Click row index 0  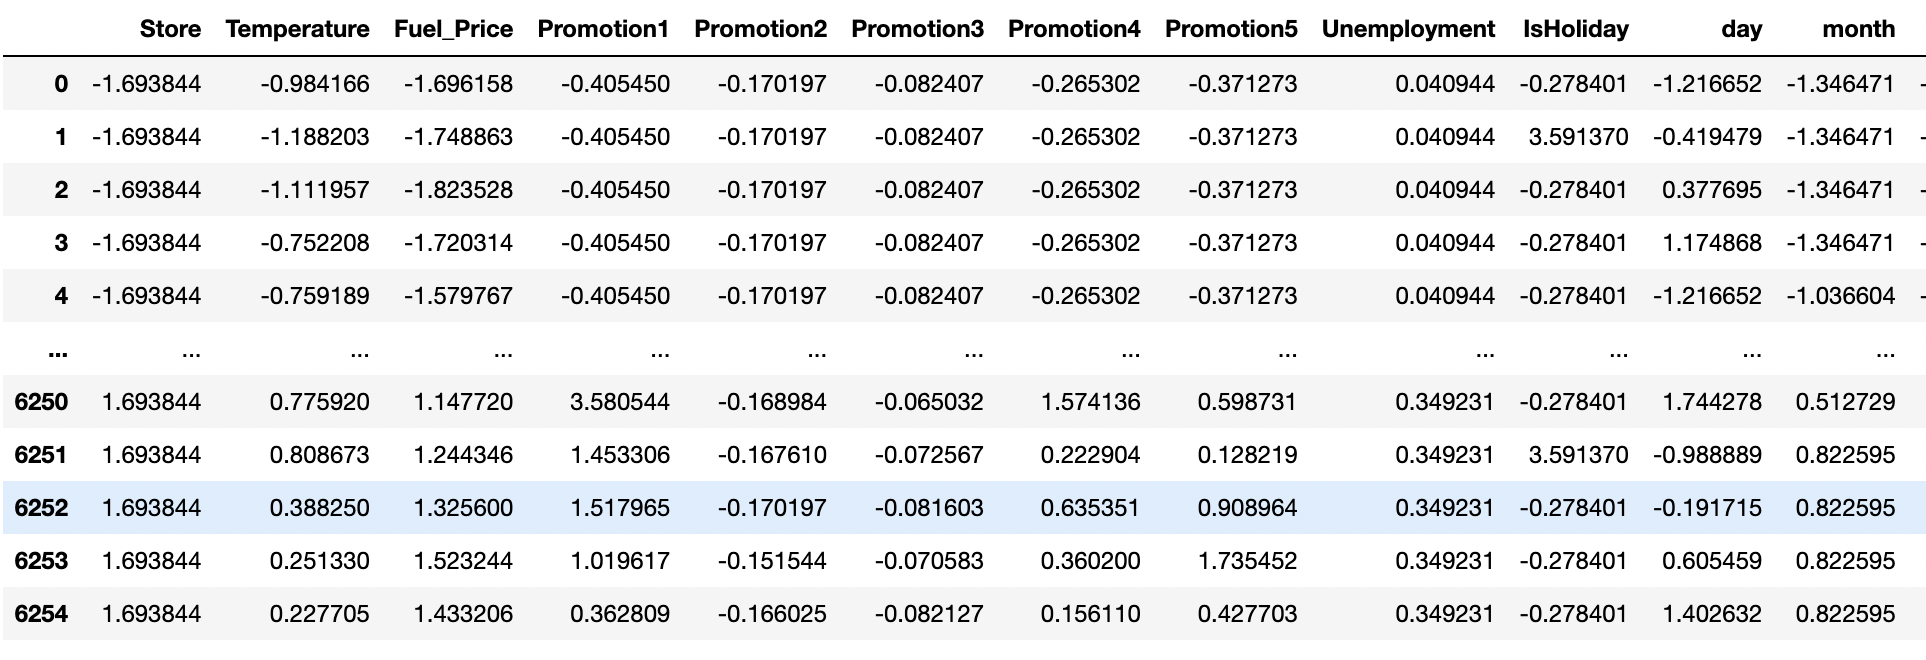click(x=61, y=84)
